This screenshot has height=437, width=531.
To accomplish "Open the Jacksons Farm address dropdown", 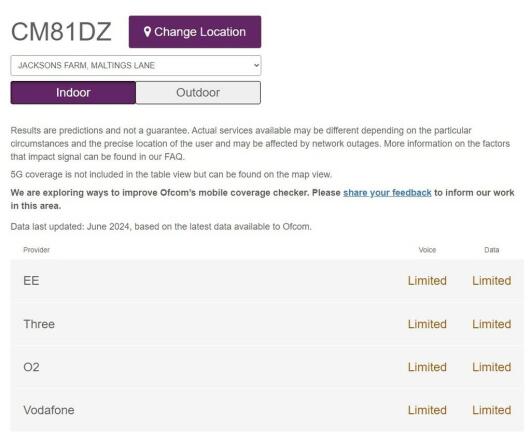I will click(136, 65).
